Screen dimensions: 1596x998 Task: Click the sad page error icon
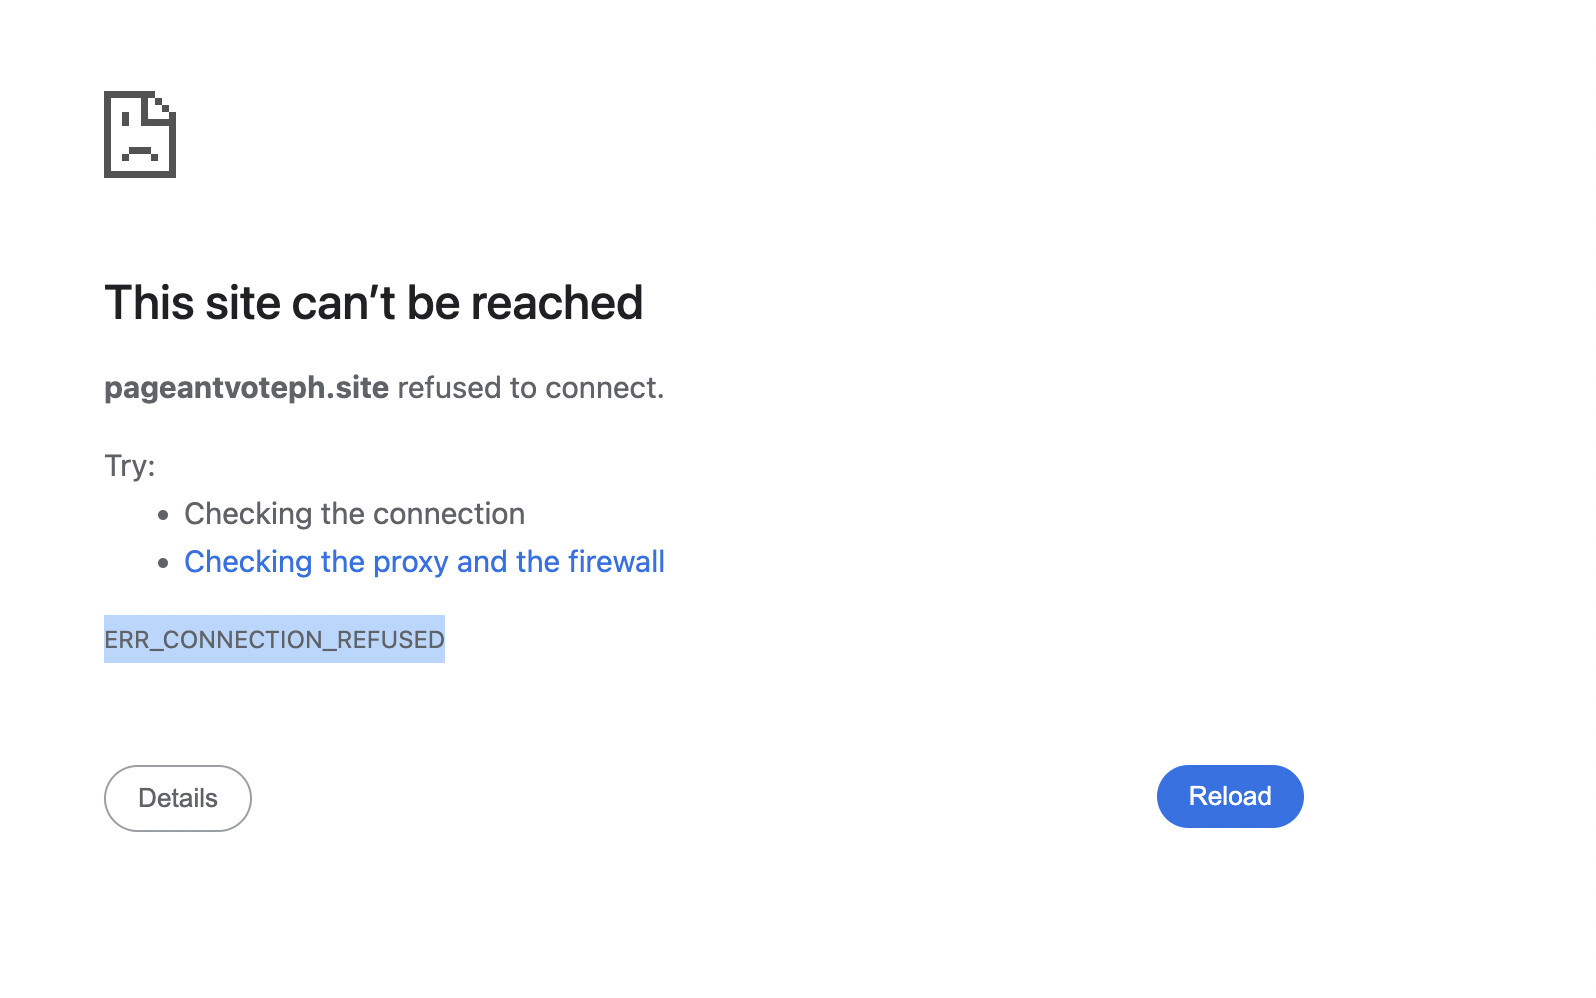(x=140, y=134)
